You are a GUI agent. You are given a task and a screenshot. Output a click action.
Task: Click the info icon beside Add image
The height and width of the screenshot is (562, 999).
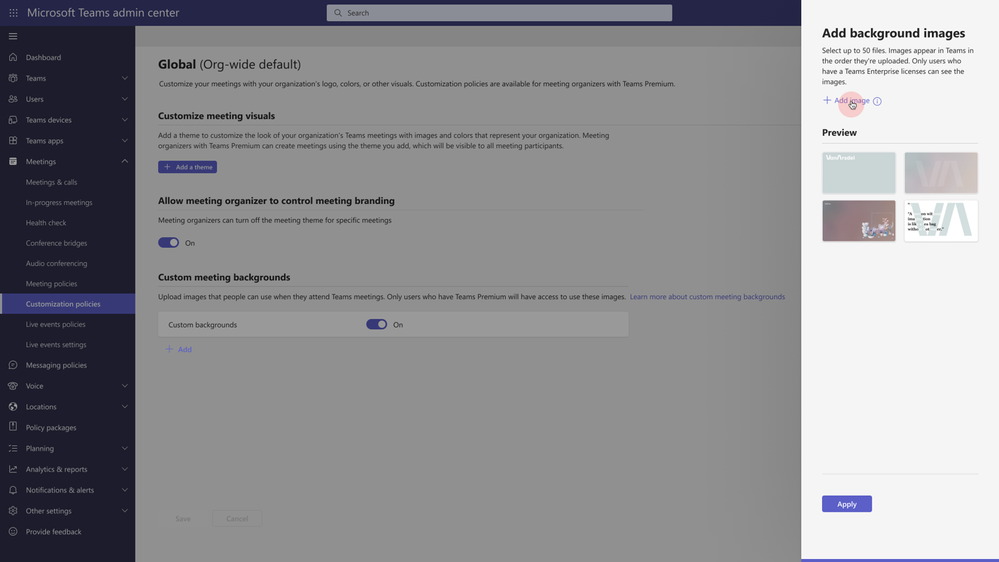[x=877, y=101]
